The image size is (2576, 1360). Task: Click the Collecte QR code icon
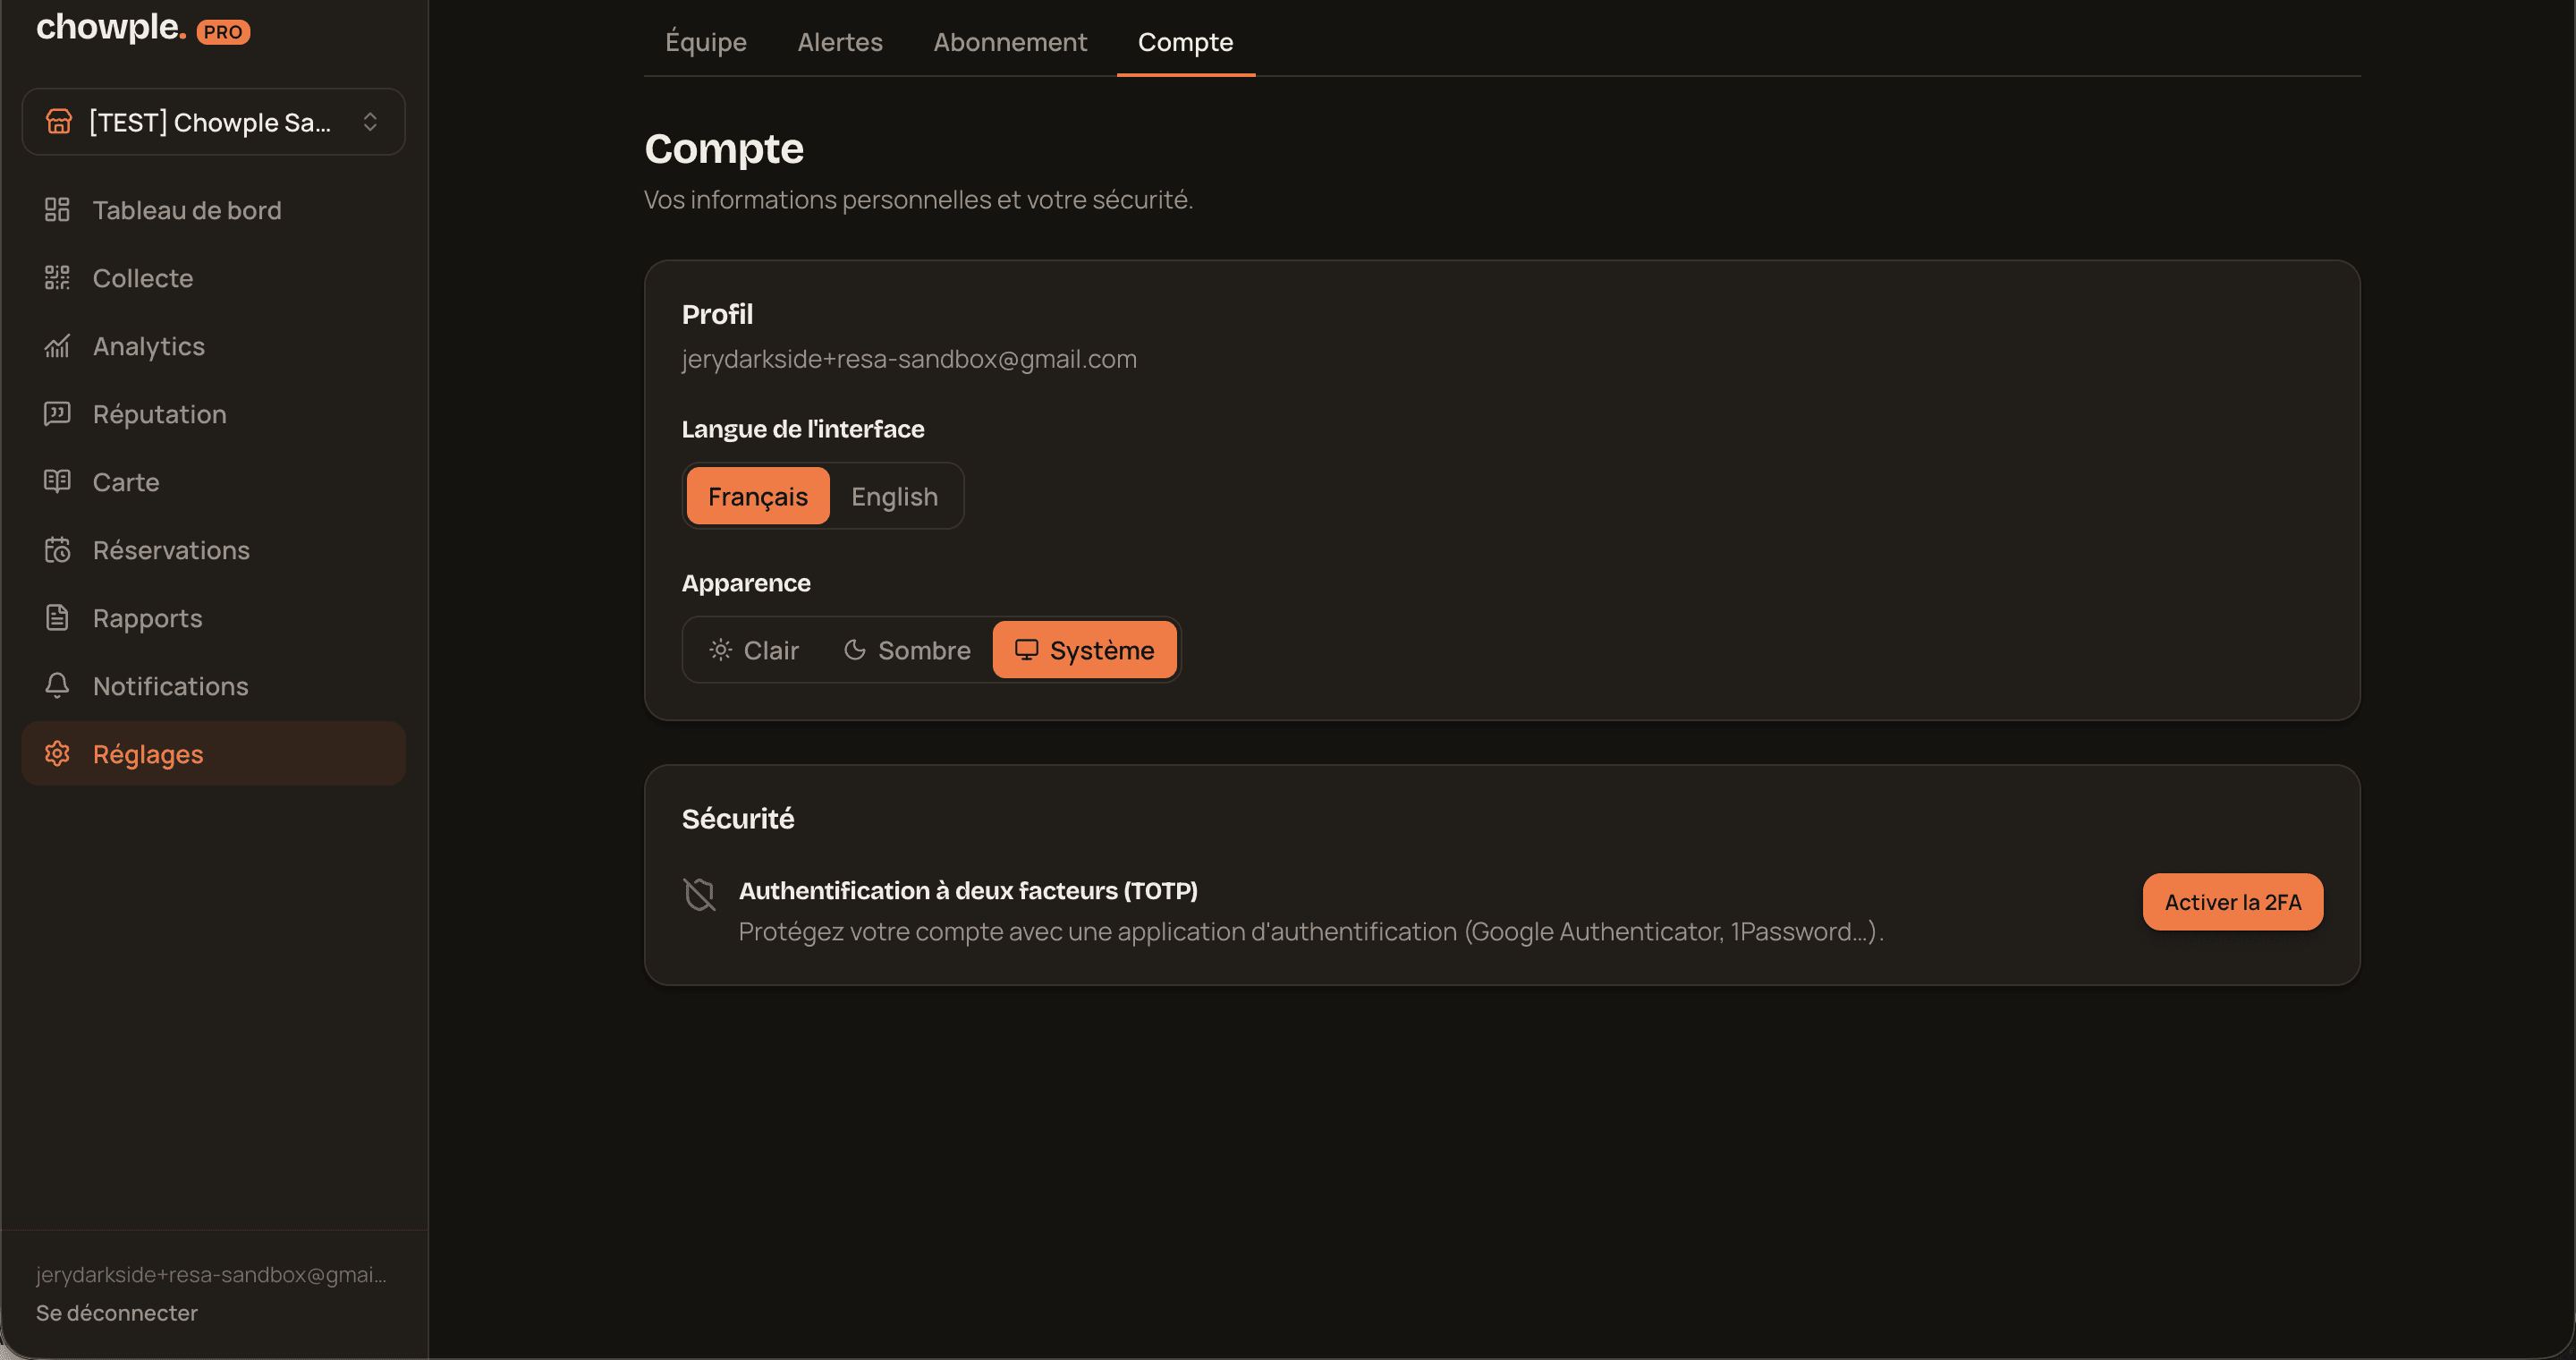tap(57, 278)
